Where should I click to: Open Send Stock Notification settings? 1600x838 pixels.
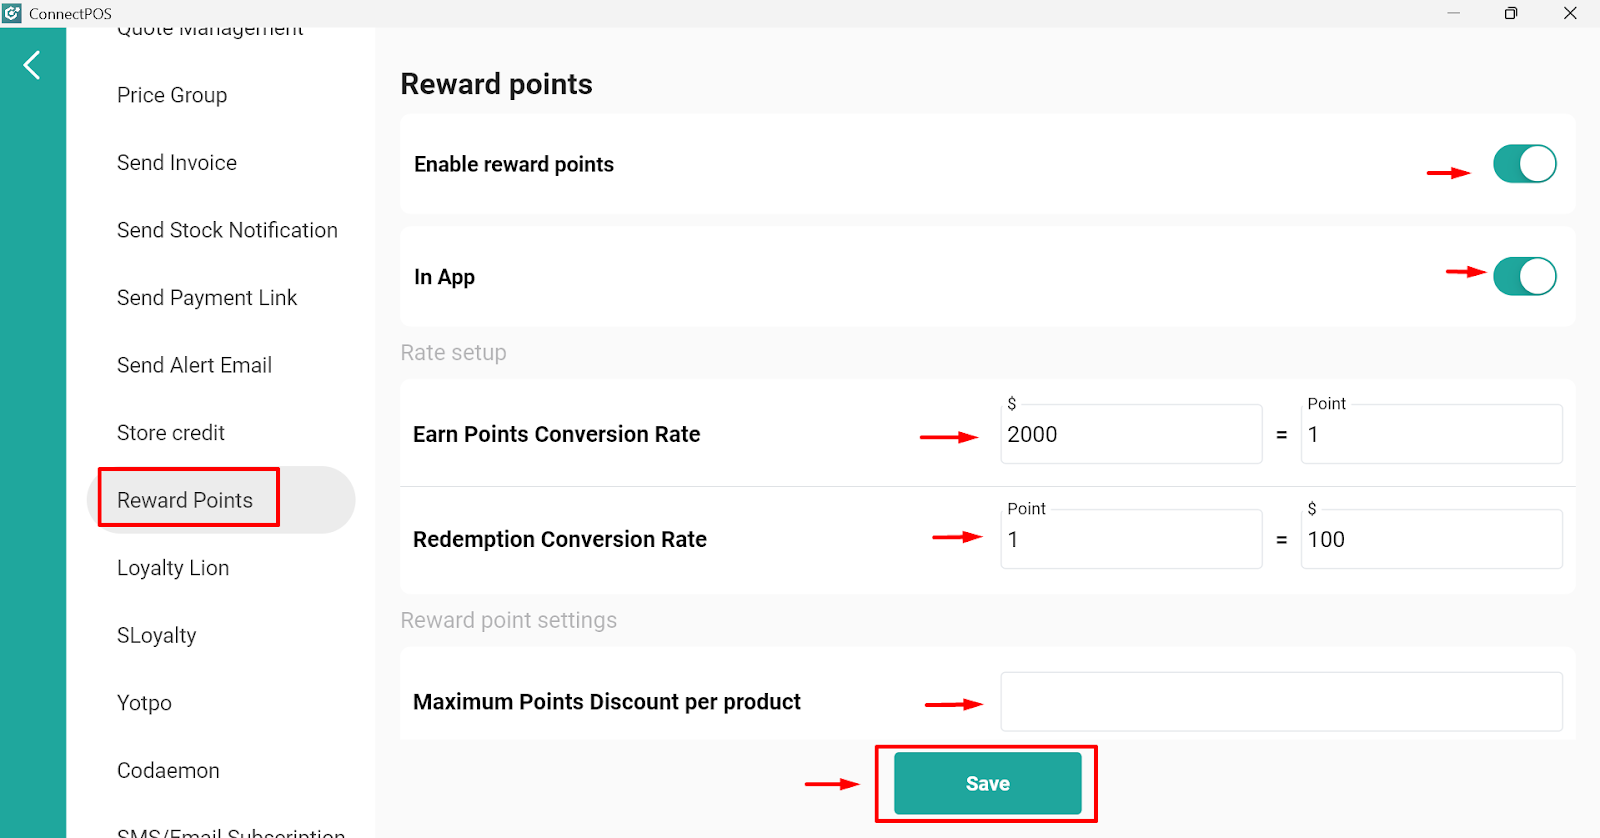227,230
